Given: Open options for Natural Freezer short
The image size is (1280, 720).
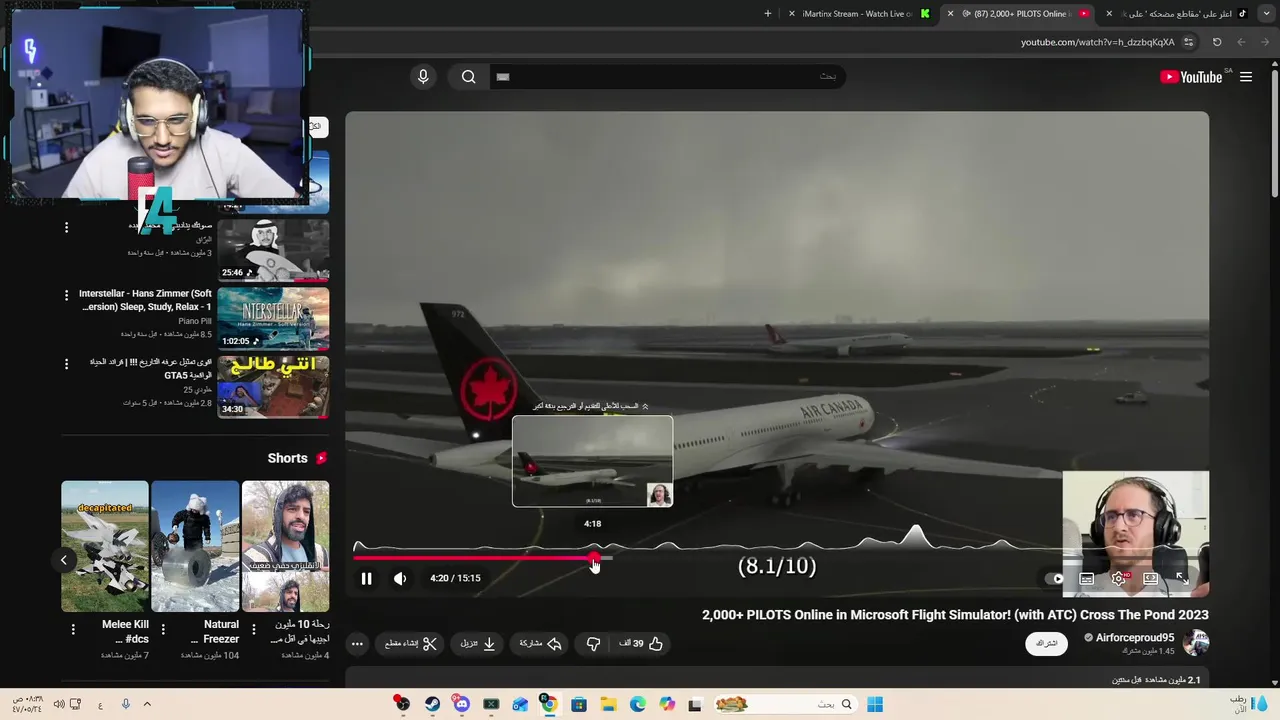Looking at the screenshot, I should coord(163,629).
